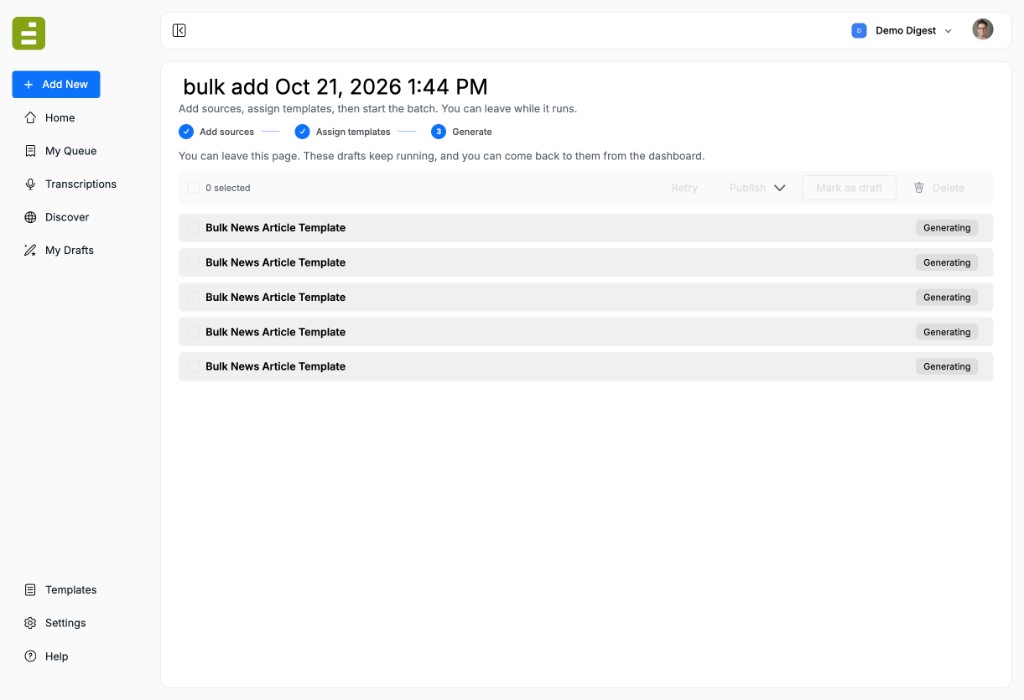Screen dimensions: 1024x700
Task: Click the second row's Generating status badge
Action: click(x=946, y=262)
